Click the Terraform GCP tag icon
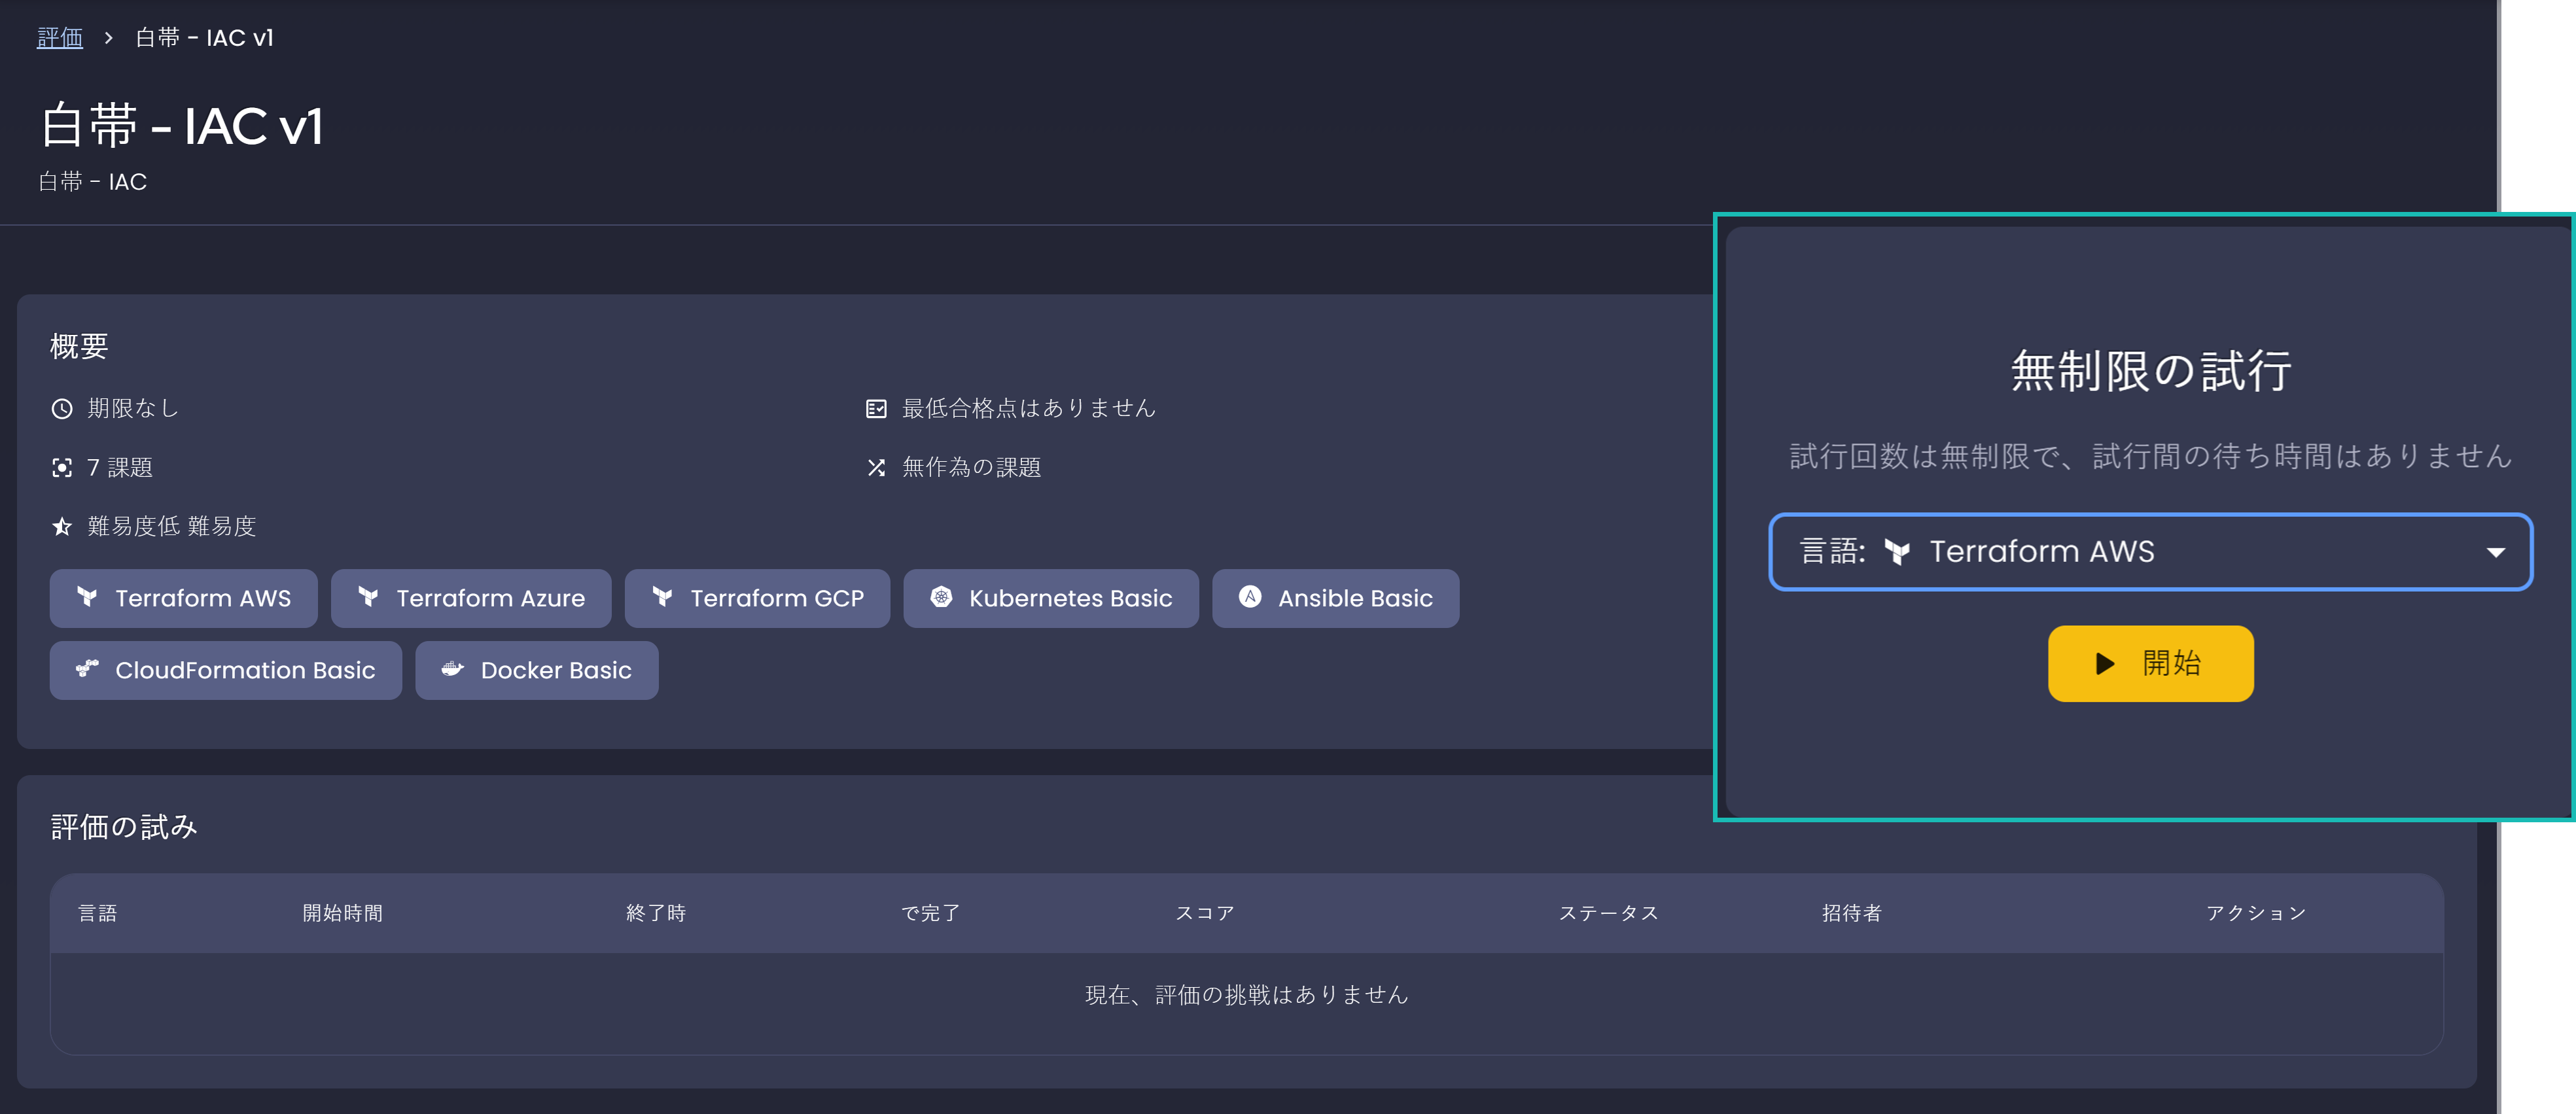 click(x=663, y=597)
